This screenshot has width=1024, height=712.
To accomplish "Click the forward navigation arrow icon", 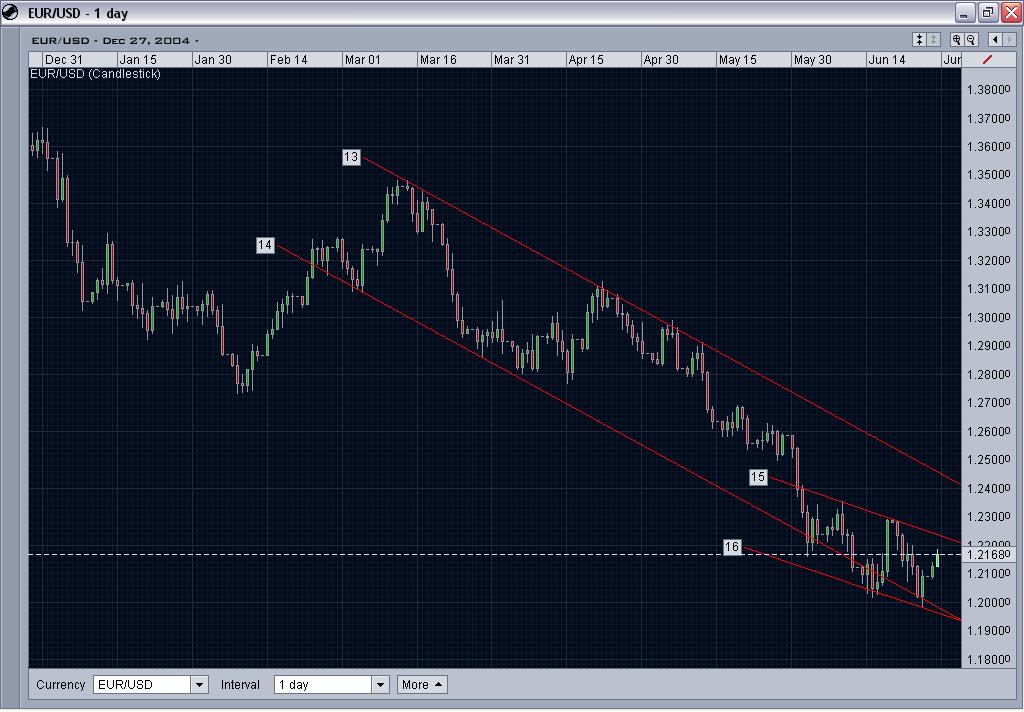I will (x=1010, y=40).
